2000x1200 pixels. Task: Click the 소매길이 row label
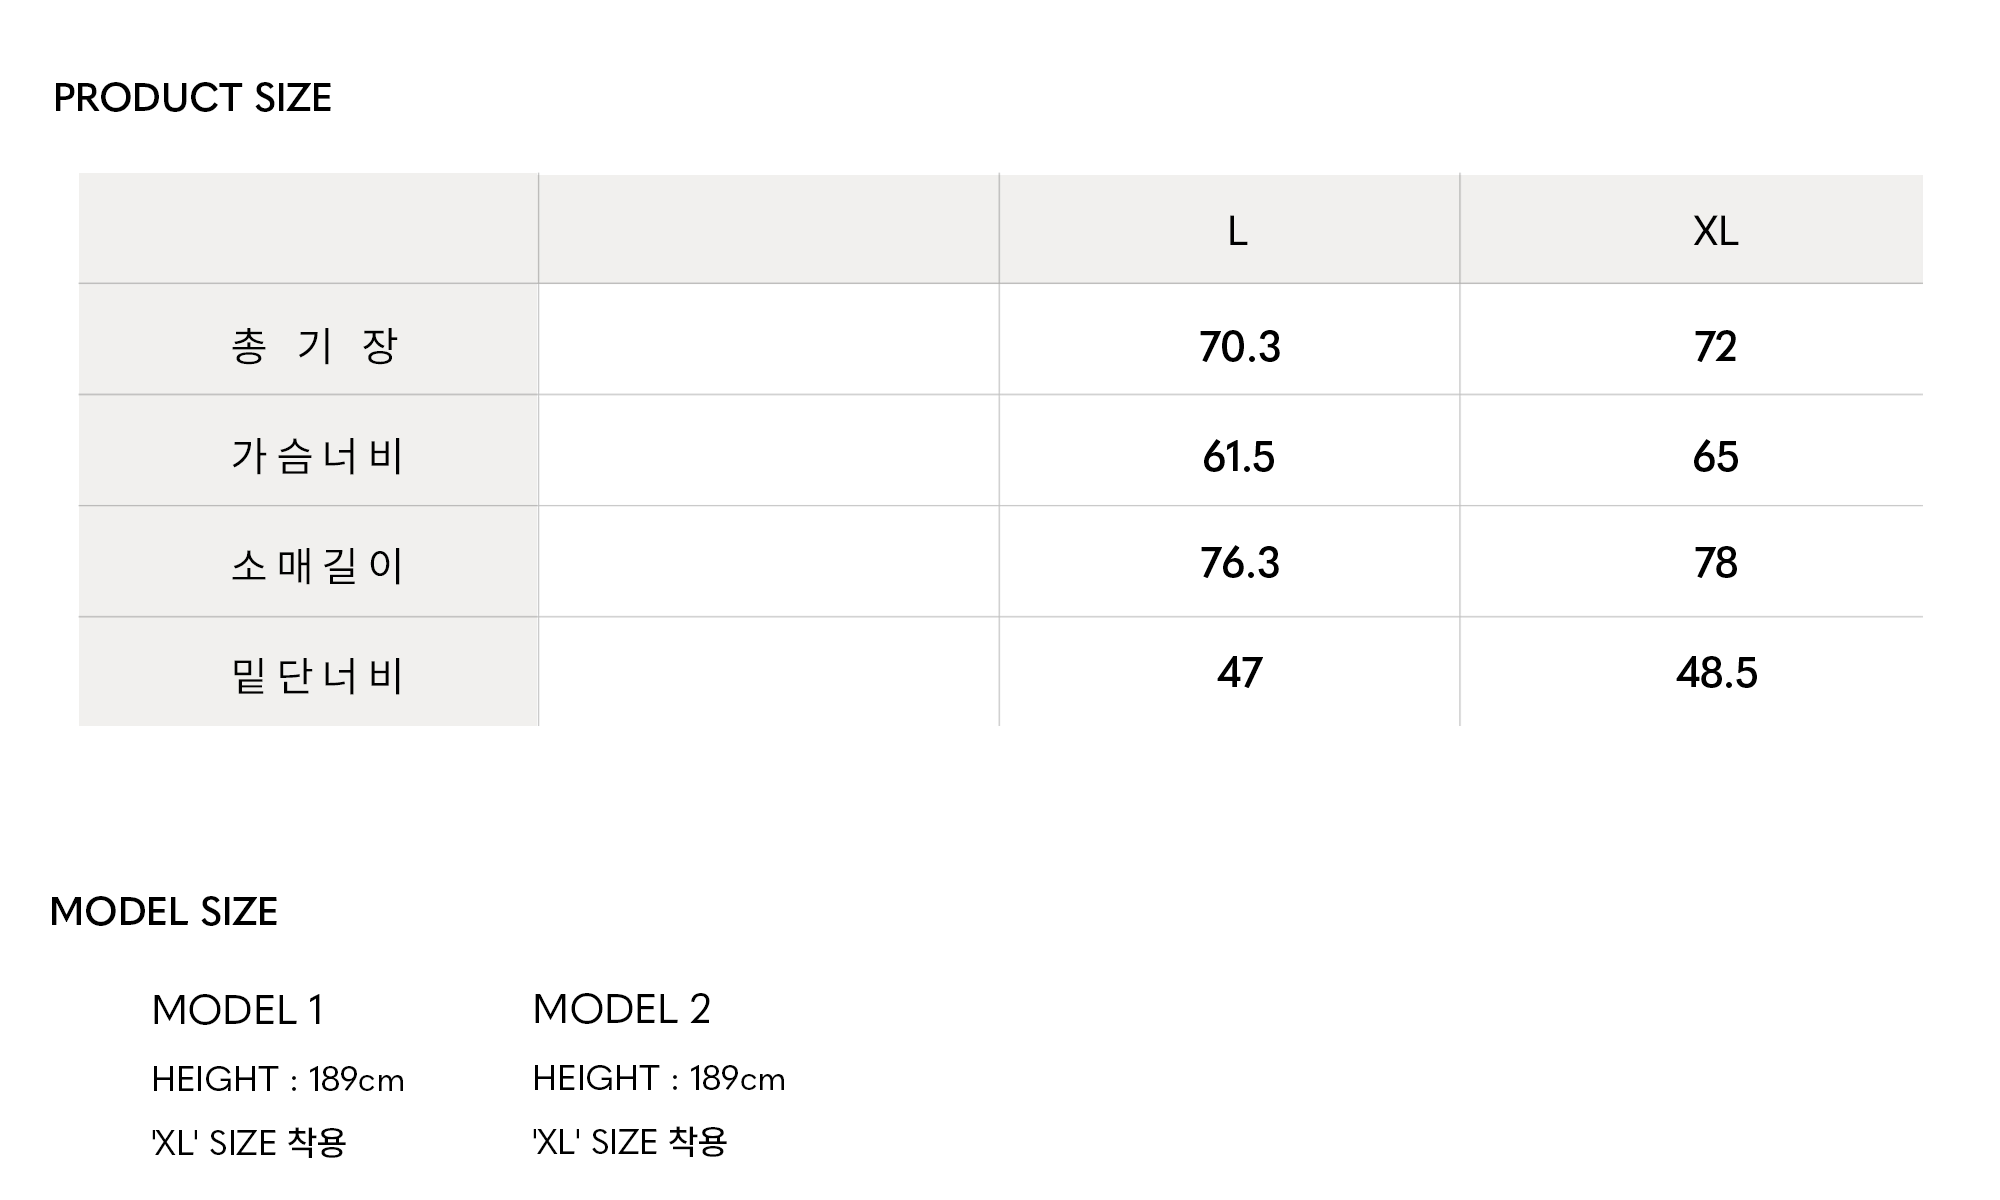[316, 566]
